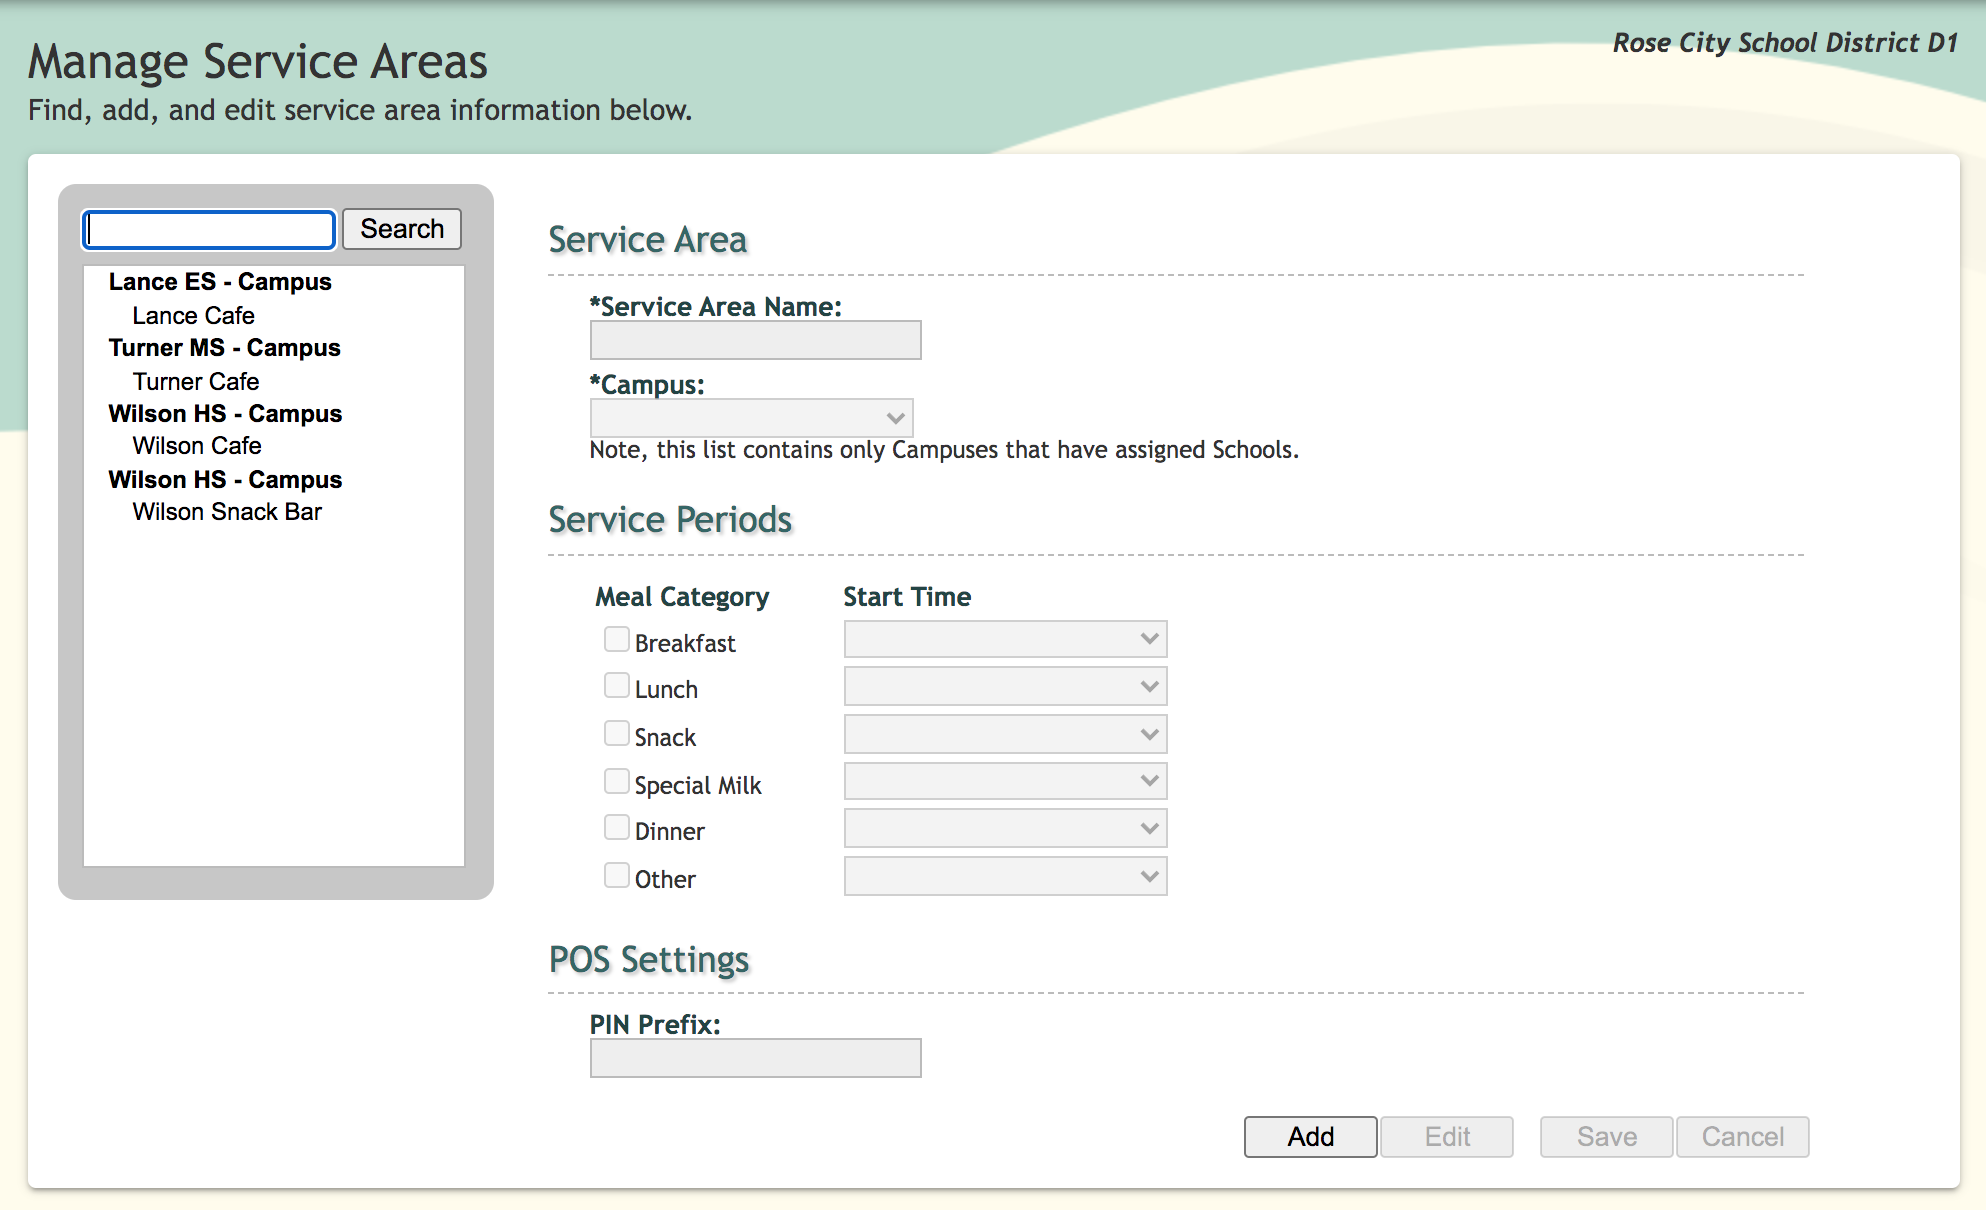Screen dimensions: 1986x1210
Task: Focus the search text field
Action: click(x=209, y=230)
